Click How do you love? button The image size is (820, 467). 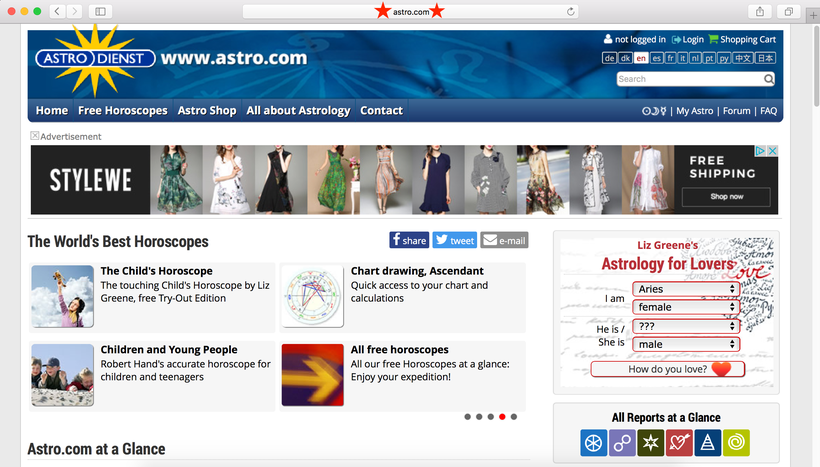[668, 369]
